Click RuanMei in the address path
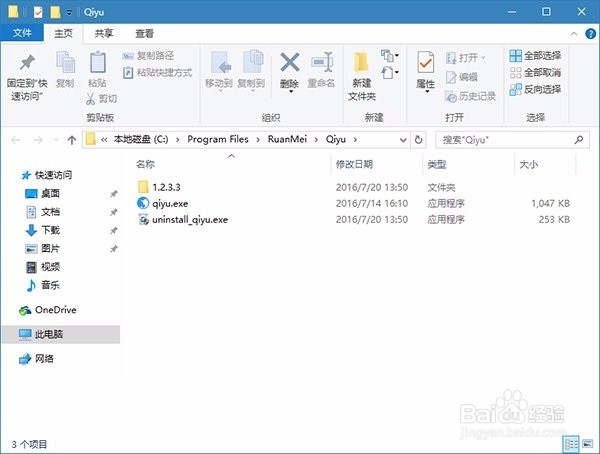 (287, 139)
